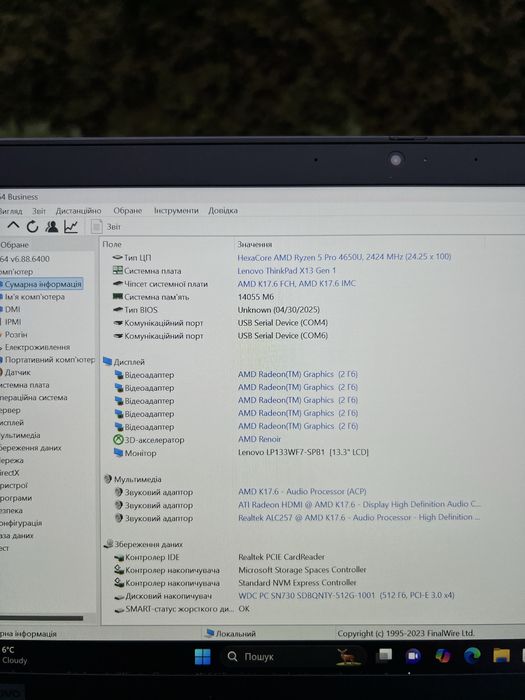
Task: Open the Звіт menu
Action: tap(39, 211)
